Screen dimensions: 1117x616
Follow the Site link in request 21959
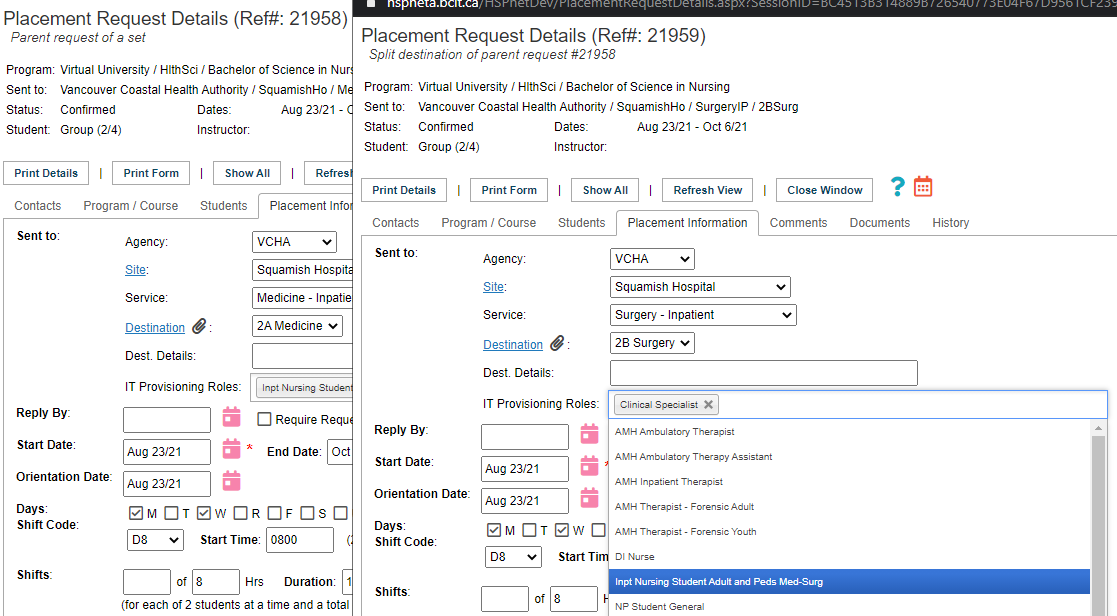(x=493, y=286)
